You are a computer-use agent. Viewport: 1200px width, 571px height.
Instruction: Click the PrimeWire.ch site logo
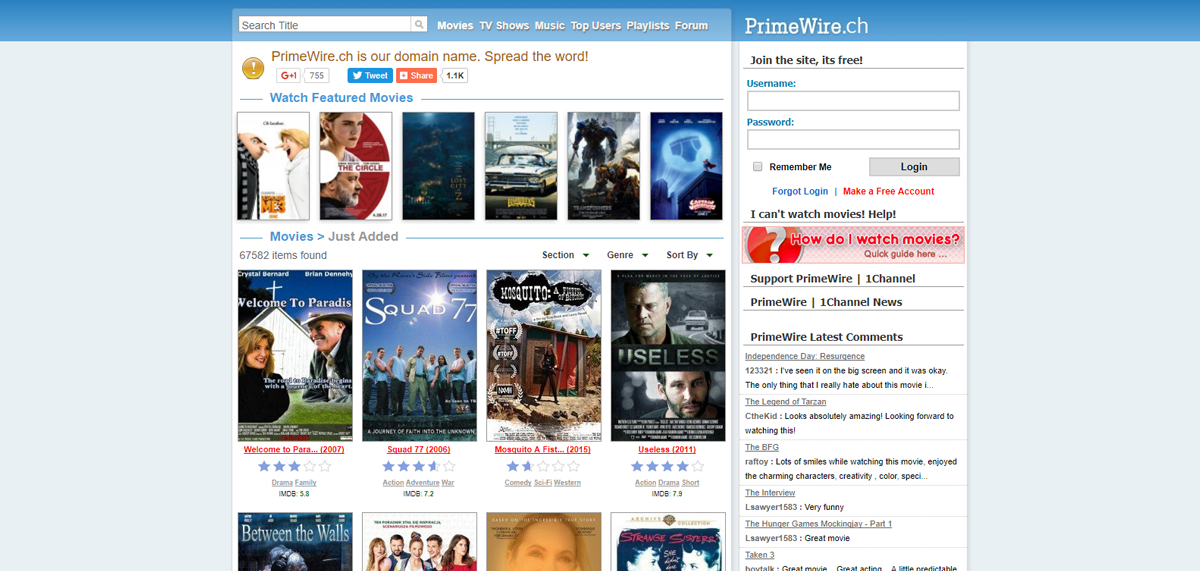(x=807, y=25)
